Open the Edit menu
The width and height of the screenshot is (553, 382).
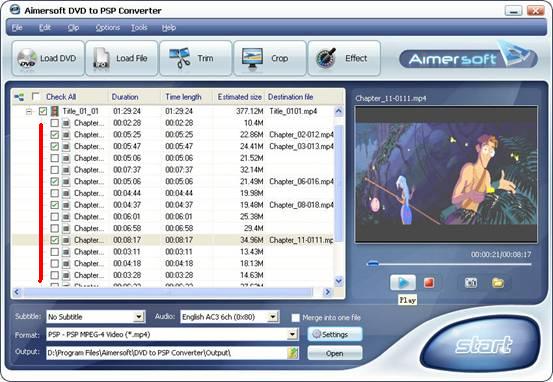[x=44, y=28]
